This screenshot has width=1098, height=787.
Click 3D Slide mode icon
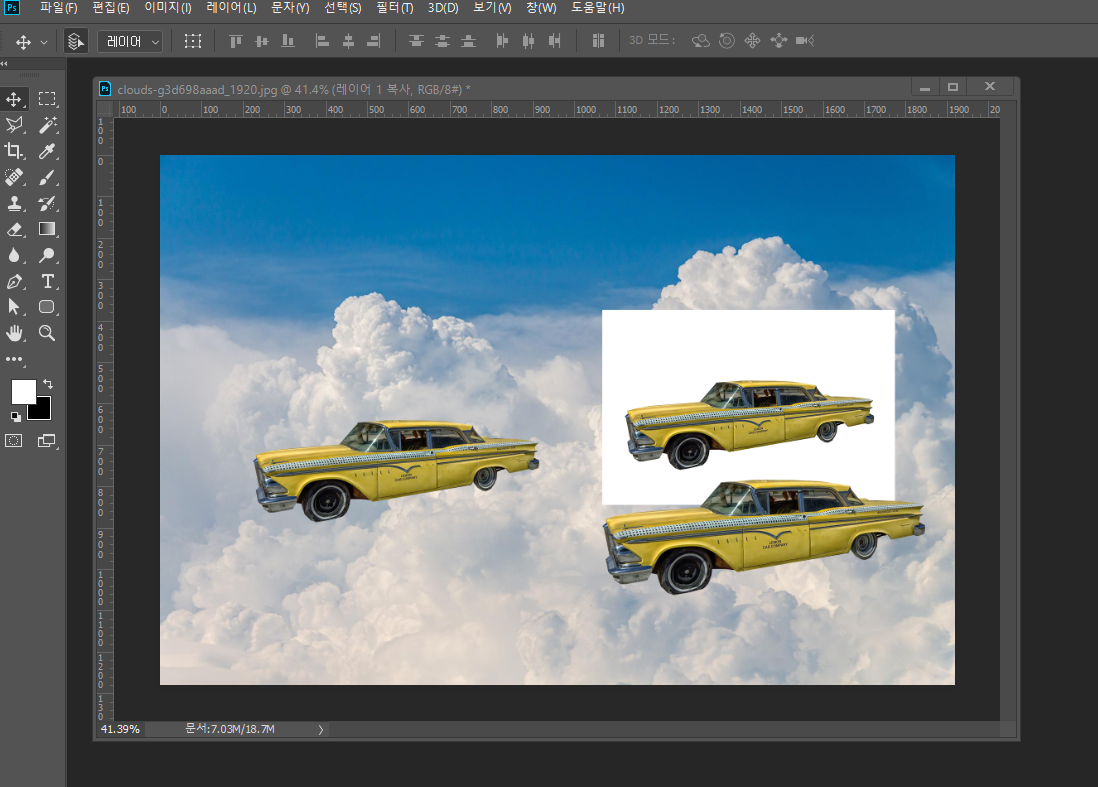(x=779, y=41)
